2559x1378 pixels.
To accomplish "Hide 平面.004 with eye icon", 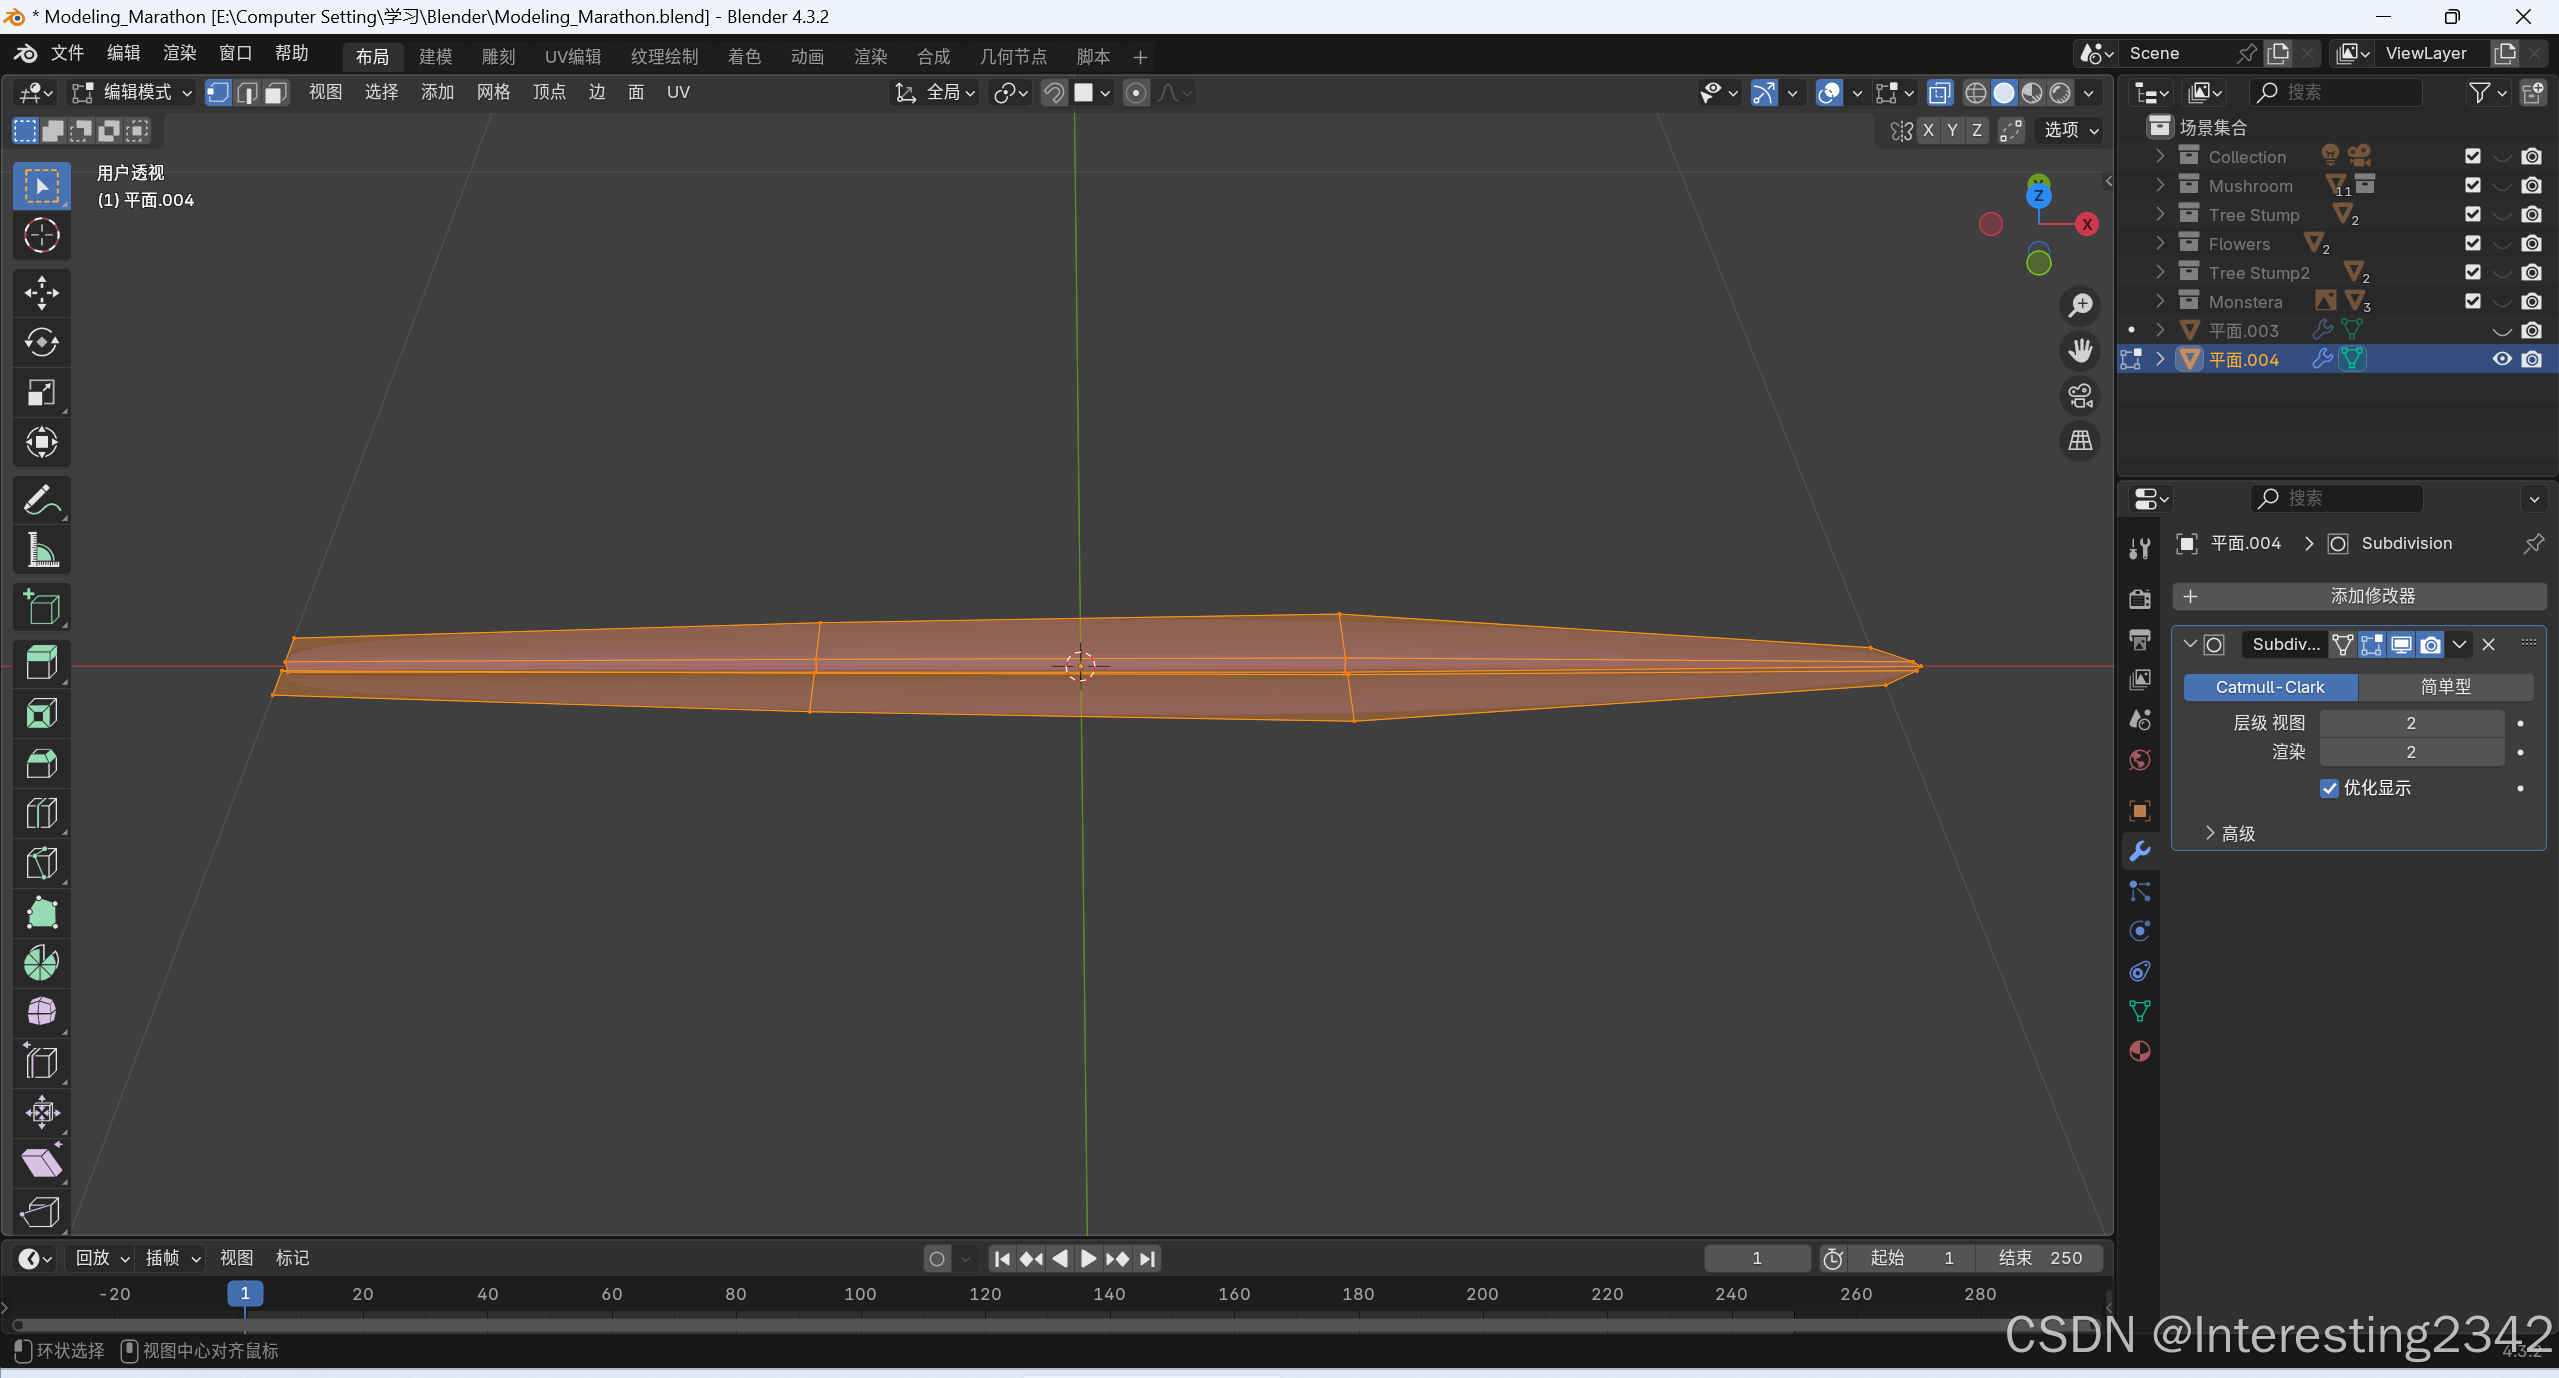I will point(2501,359).
